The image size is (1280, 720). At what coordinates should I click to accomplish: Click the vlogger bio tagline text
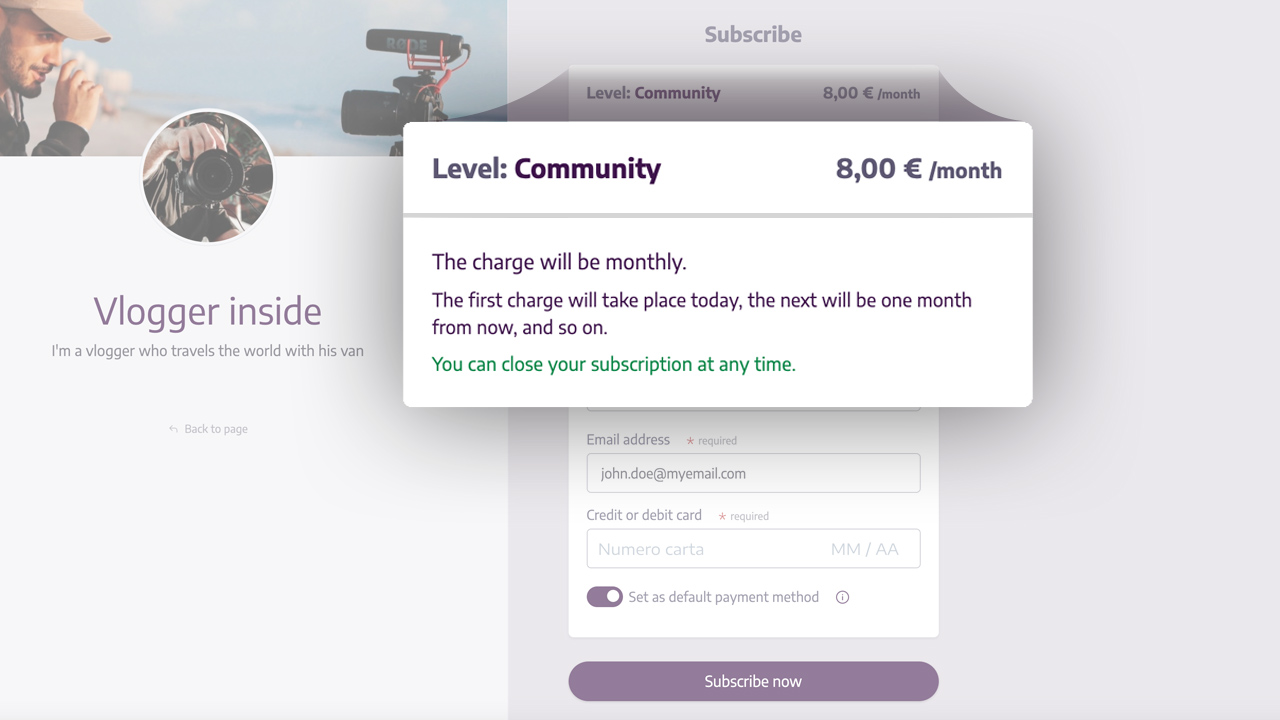pos(207,350)
